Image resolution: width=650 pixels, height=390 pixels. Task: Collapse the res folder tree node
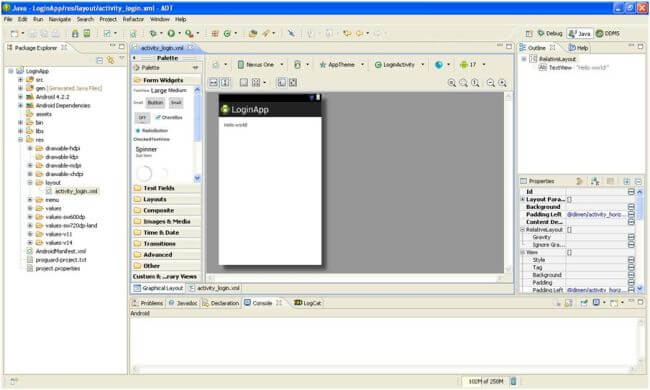tap(20, 140)
